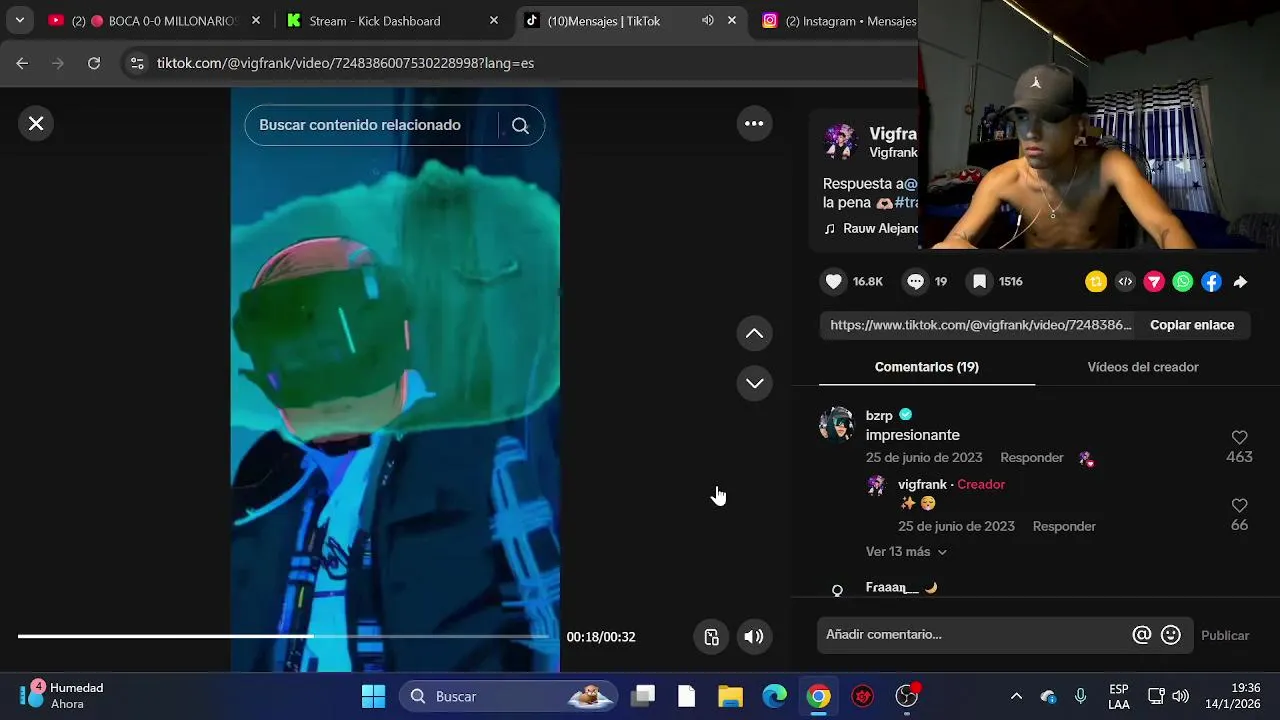The image size is (1280, 720).
Task: Switch to BOCA 0-0 MILLONARIOS YouTube tab
Action: 155,20
